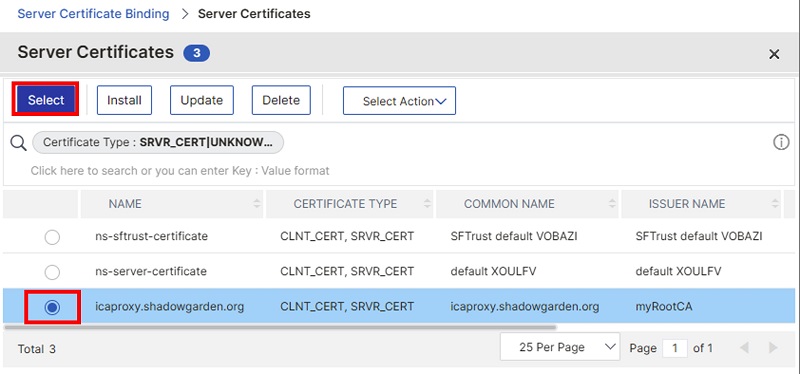Select ns-server-certificate radio button
Screen dimensions: 800x374
52,272
